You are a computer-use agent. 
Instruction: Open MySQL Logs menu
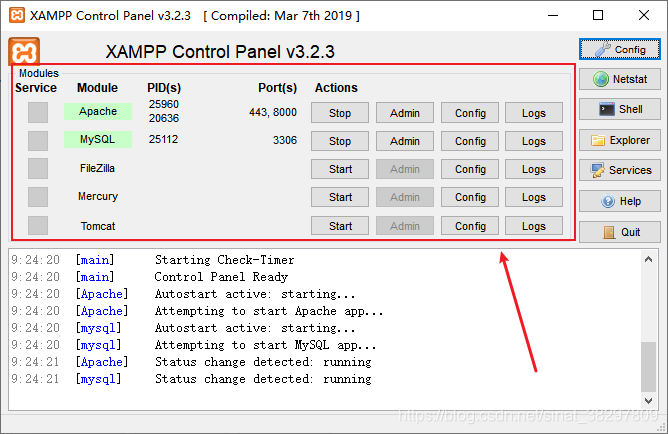pyautogui.click(x=534, y=141)
